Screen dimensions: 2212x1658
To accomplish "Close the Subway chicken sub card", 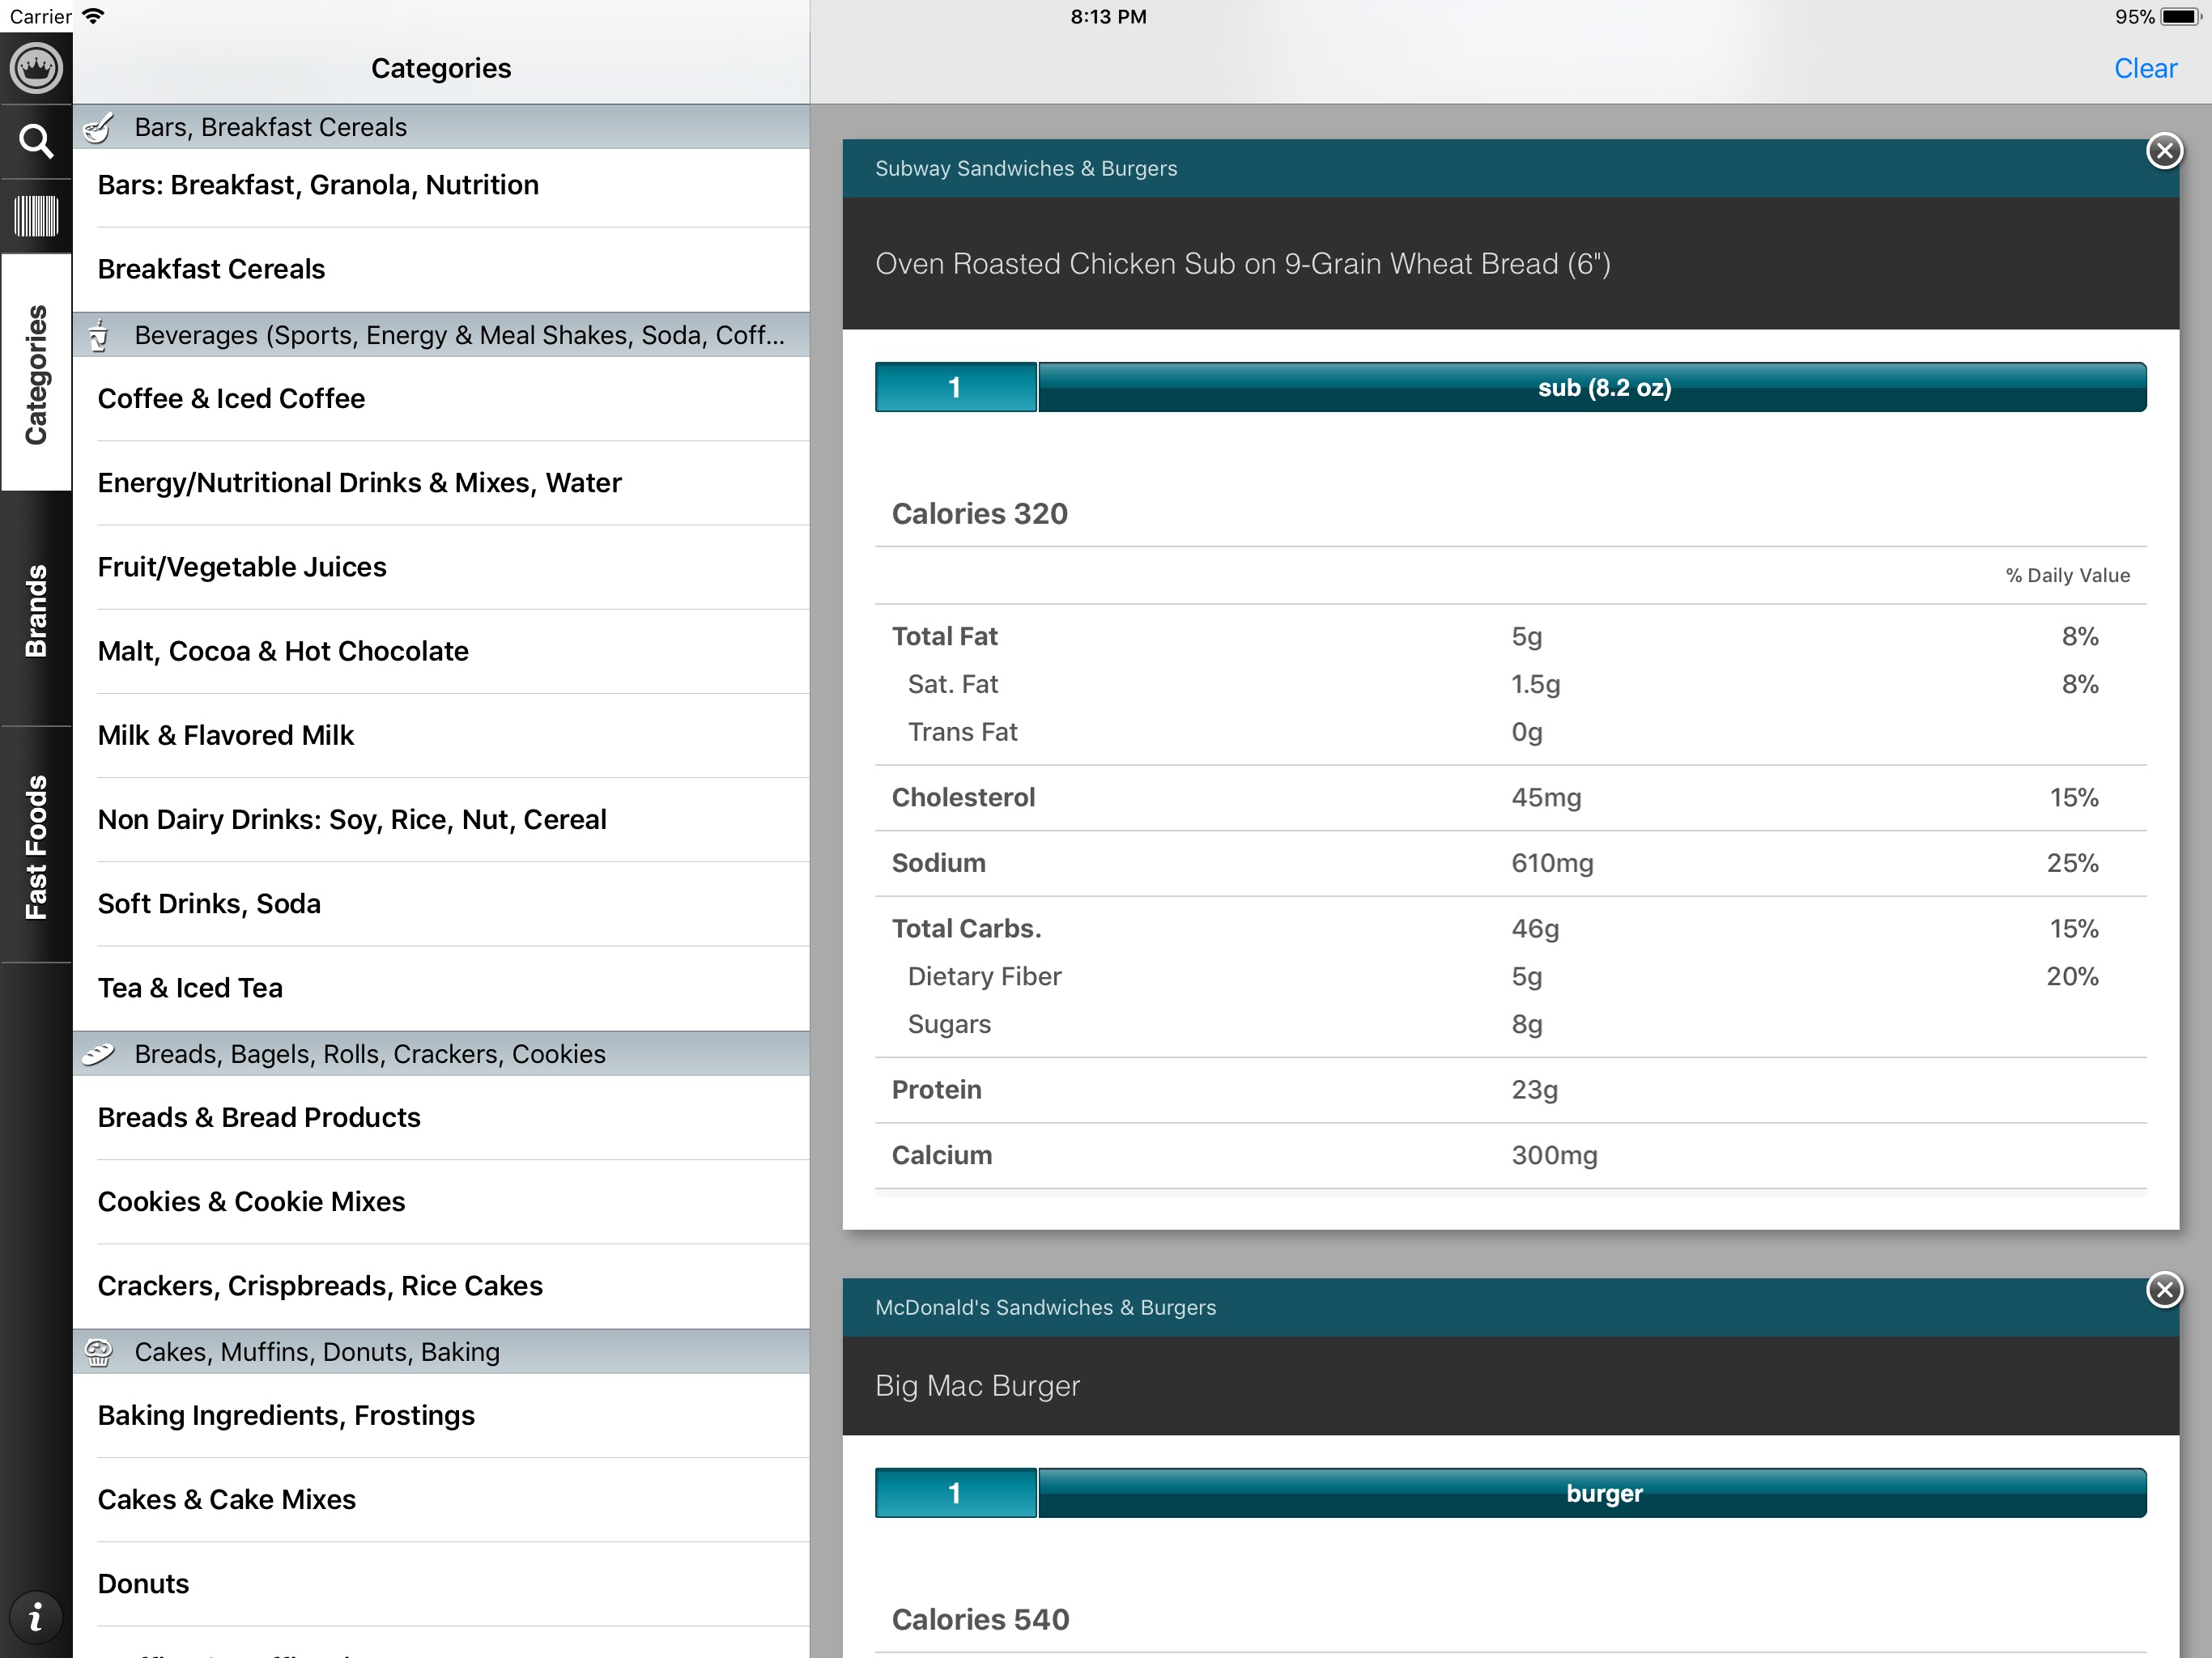I will click(x=2164, y=151).
